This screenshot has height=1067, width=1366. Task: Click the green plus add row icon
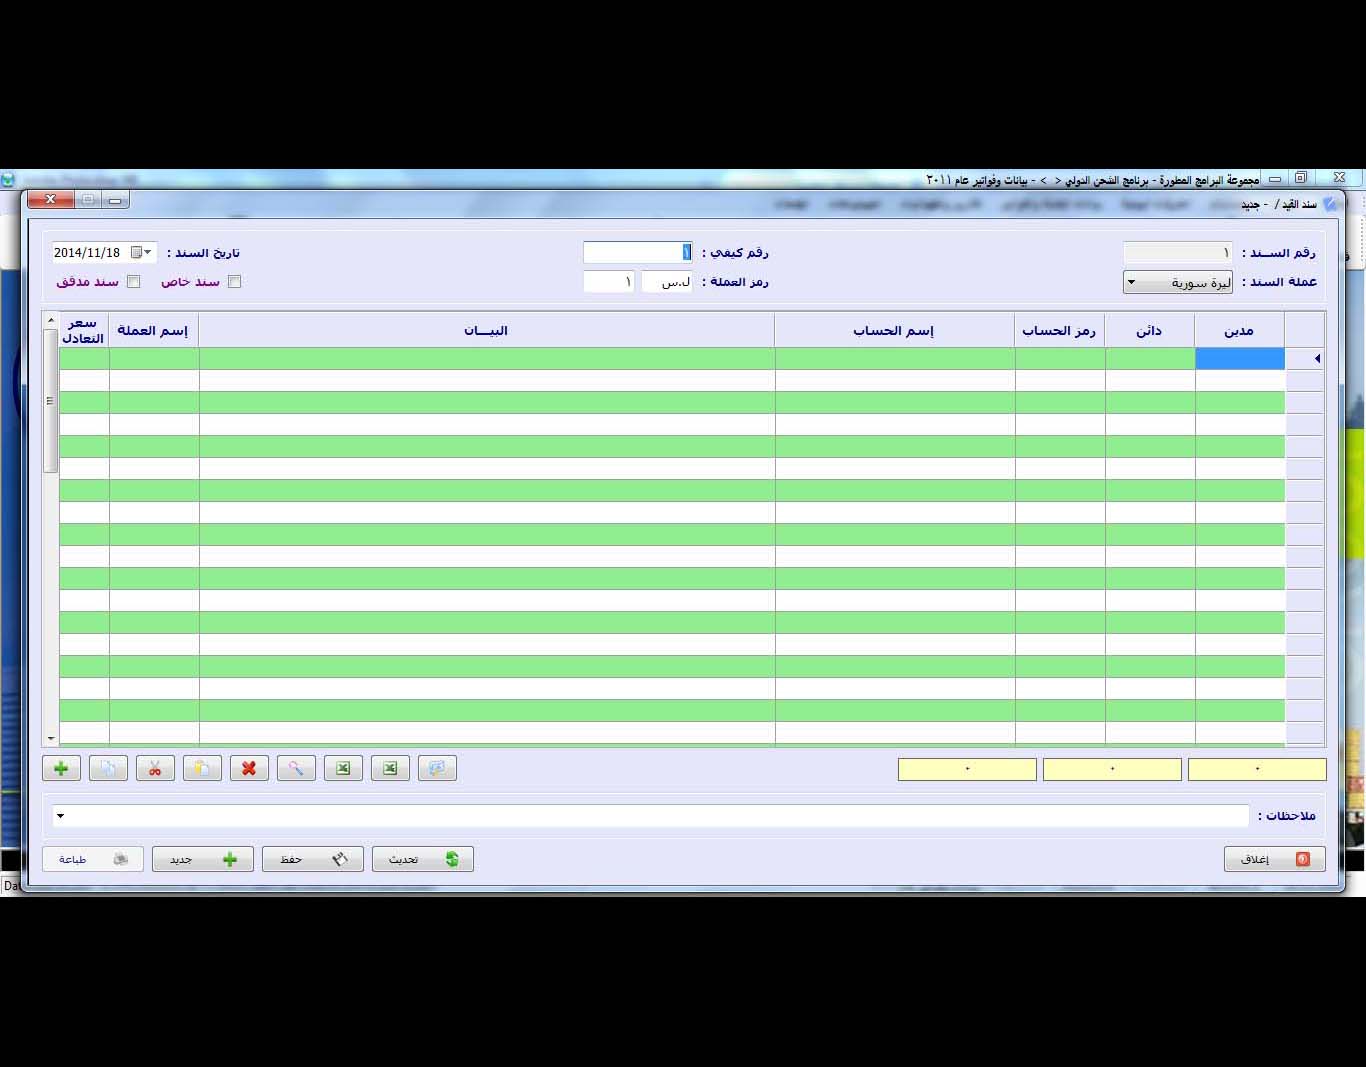(61, 768)
